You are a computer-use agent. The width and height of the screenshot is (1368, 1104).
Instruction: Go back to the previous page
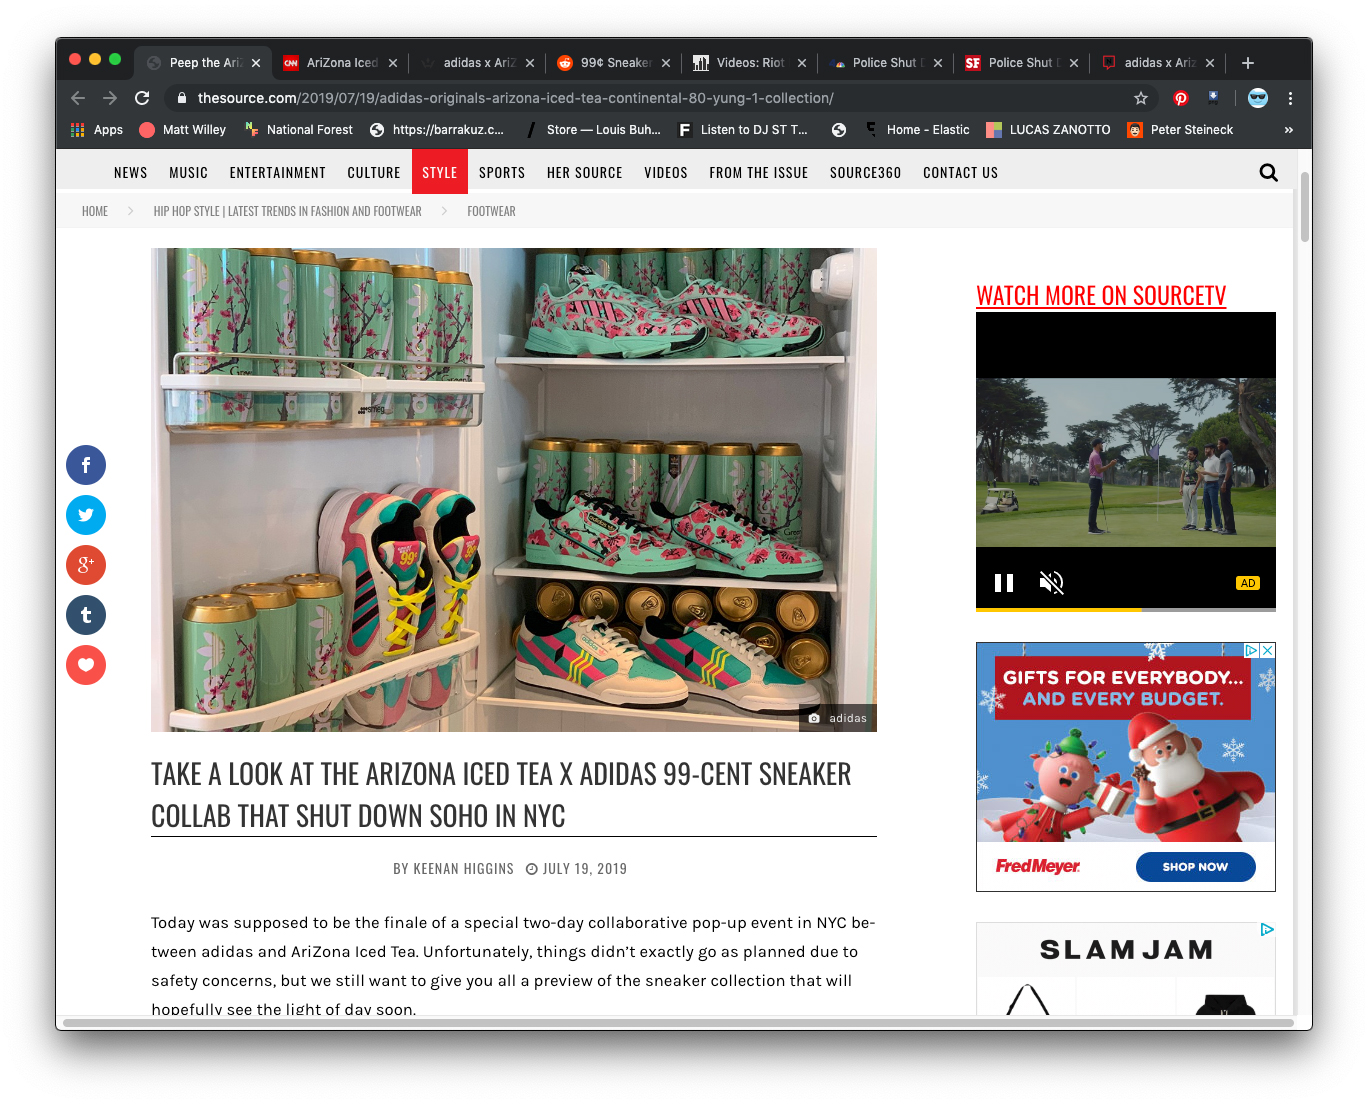[78, 98]
